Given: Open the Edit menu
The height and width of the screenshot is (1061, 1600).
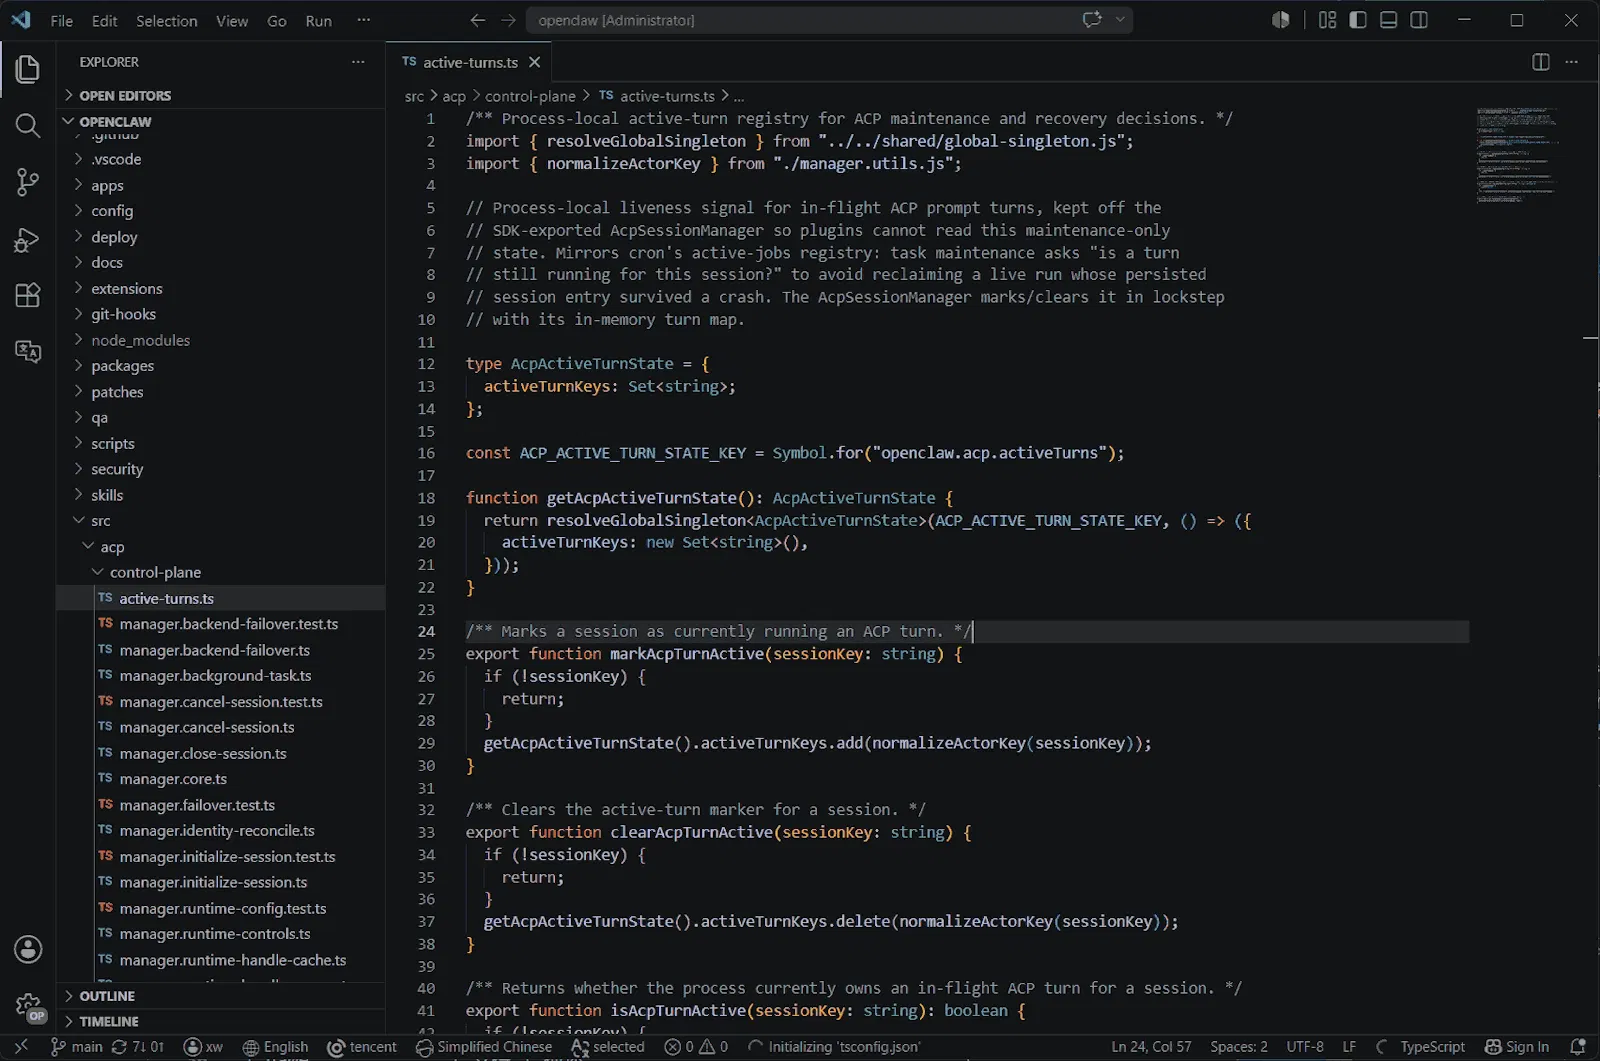Looking at the screenshot, I should 105,21.
